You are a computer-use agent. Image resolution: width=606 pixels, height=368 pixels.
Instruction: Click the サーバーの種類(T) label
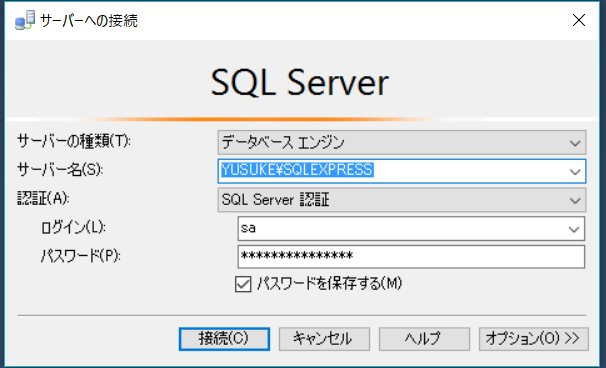click(74, 141)
